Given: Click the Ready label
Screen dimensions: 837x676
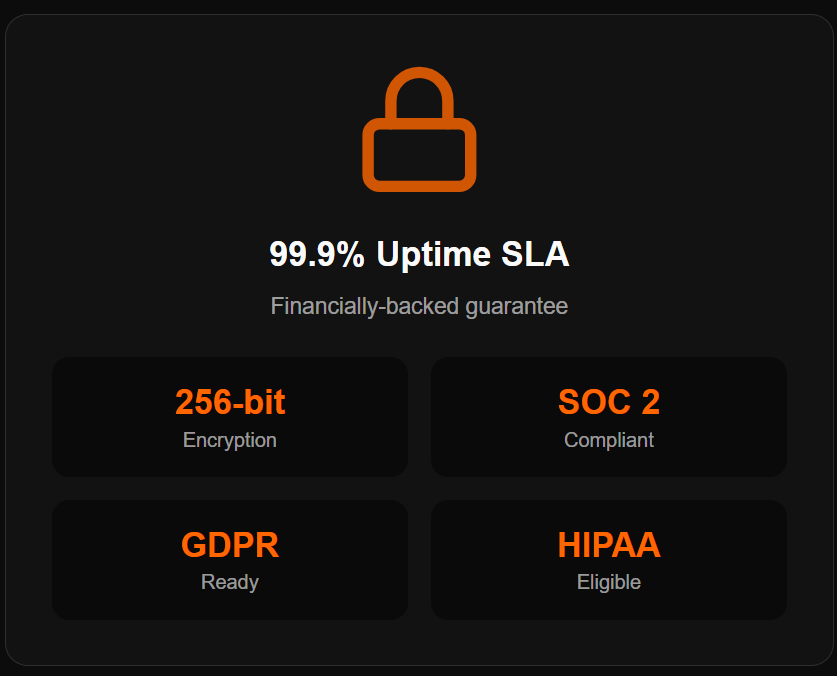Looking at the screenshot, I should [230, 582].
